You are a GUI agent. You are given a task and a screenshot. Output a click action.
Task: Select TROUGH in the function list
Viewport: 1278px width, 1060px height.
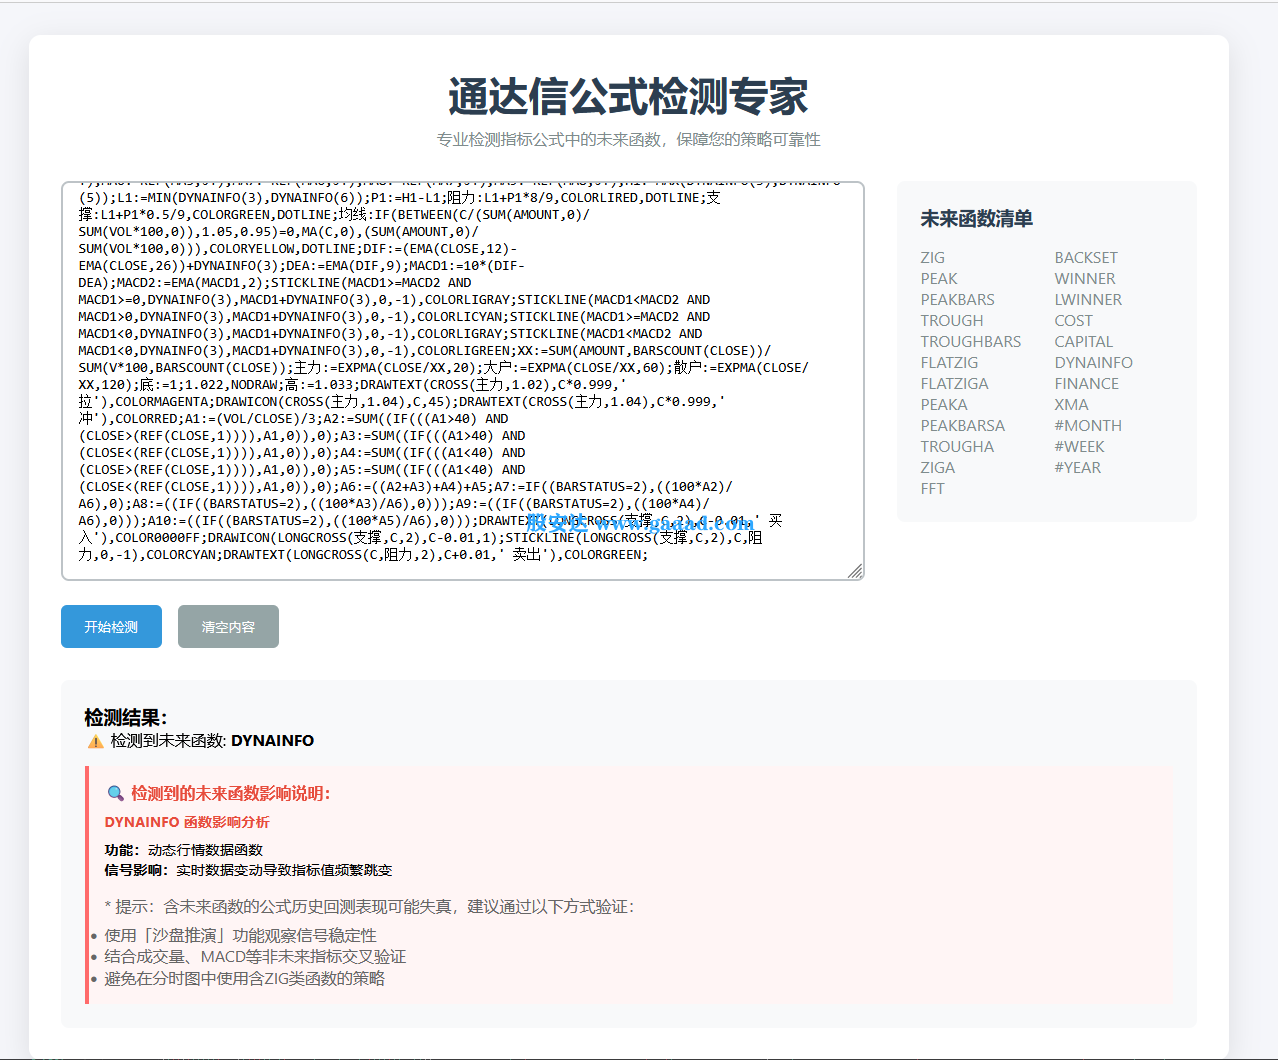click(952, 320)
